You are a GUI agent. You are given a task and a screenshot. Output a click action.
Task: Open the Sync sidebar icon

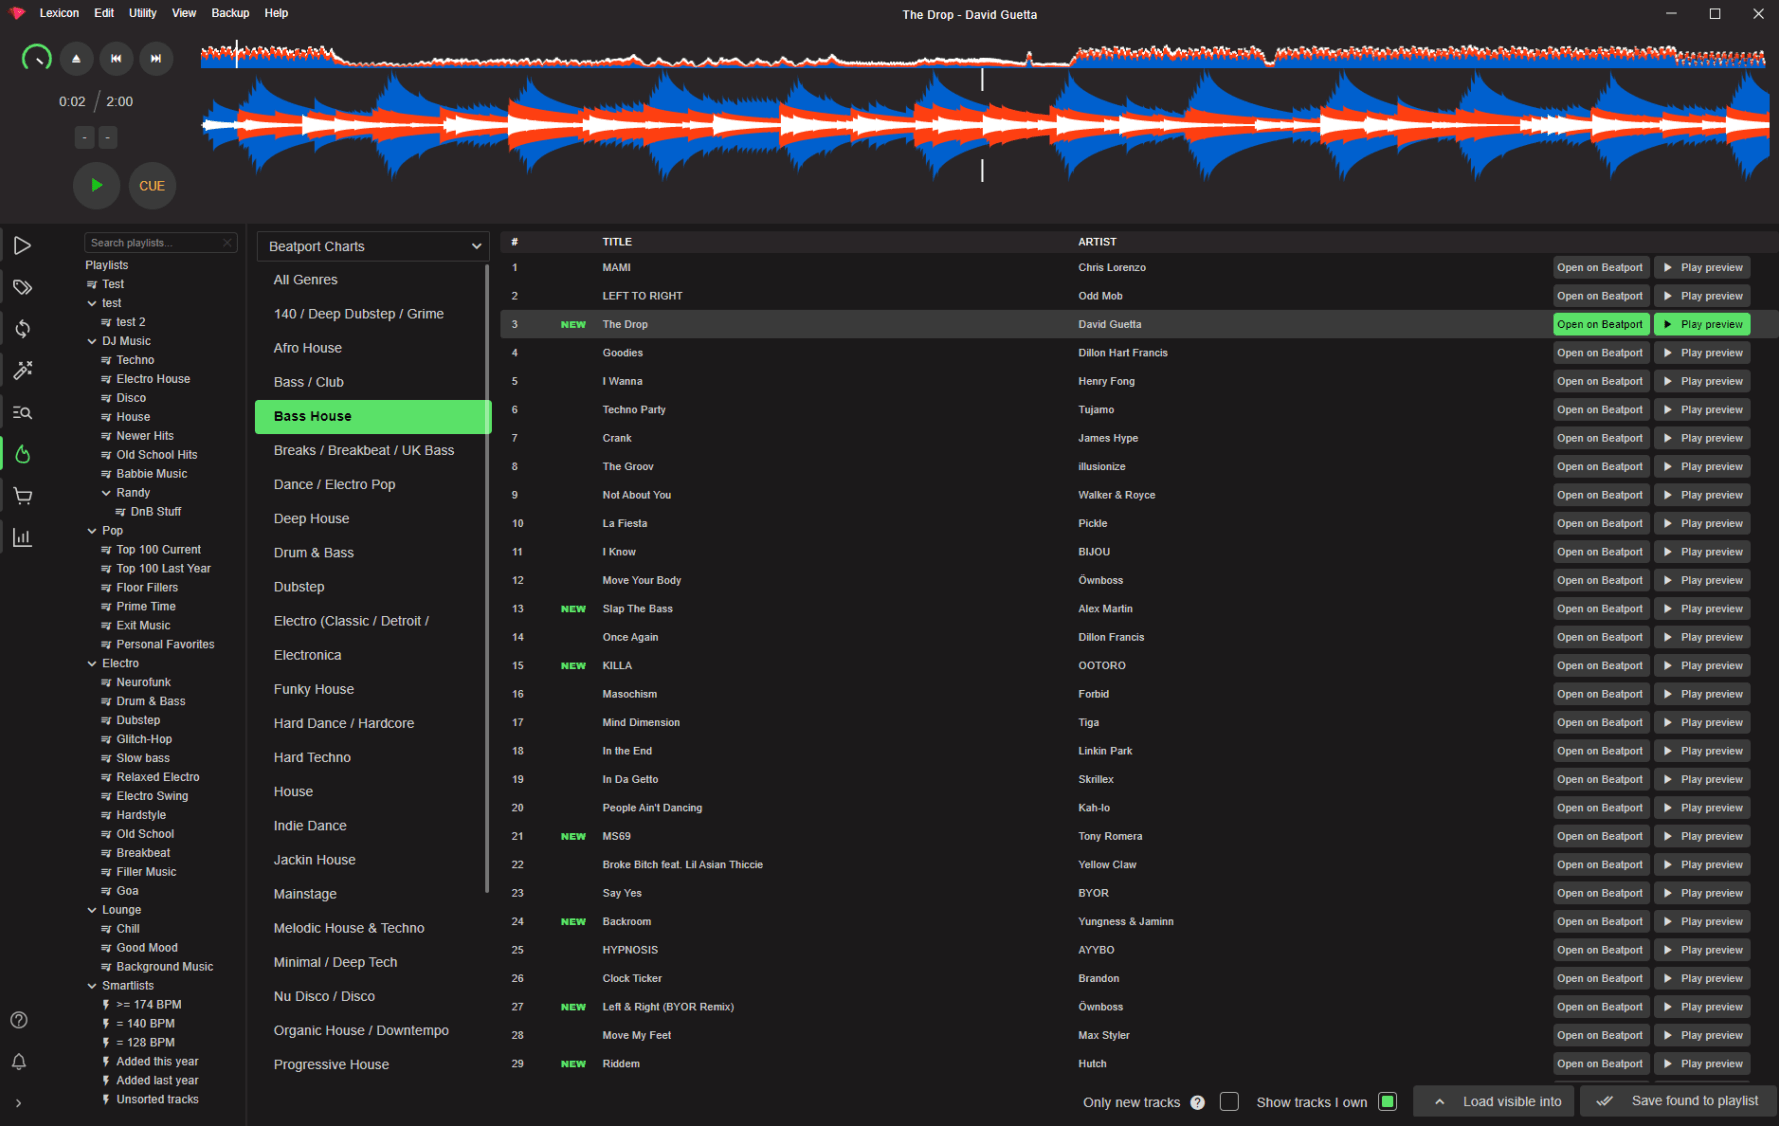22,329
